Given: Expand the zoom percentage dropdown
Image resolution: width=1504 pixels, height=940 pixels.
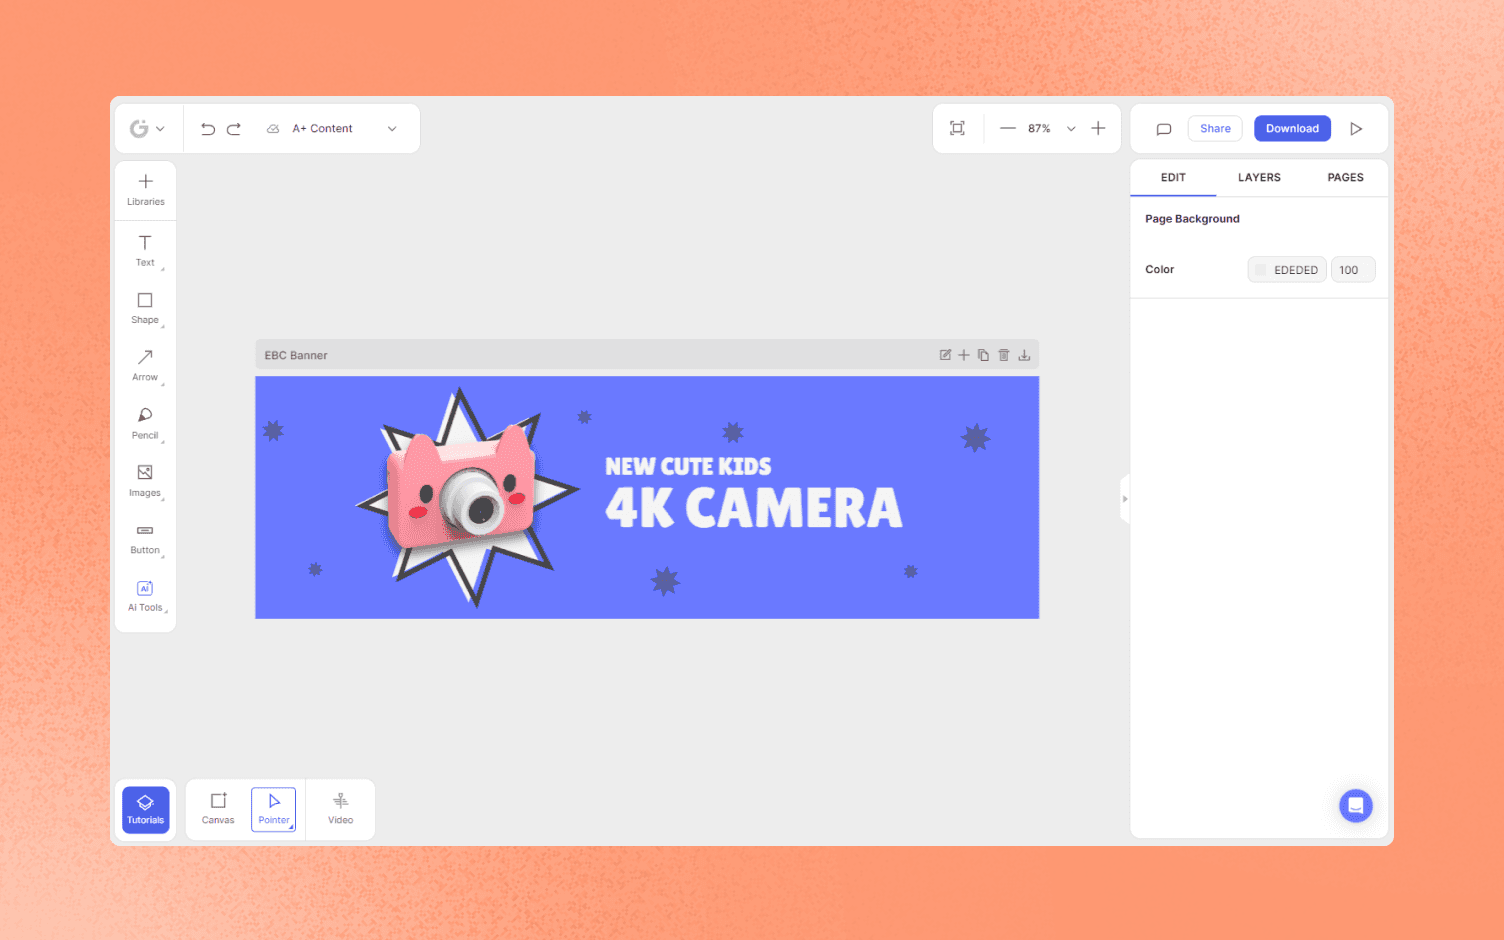Looking at the screenshot, I should point(1070,128).
